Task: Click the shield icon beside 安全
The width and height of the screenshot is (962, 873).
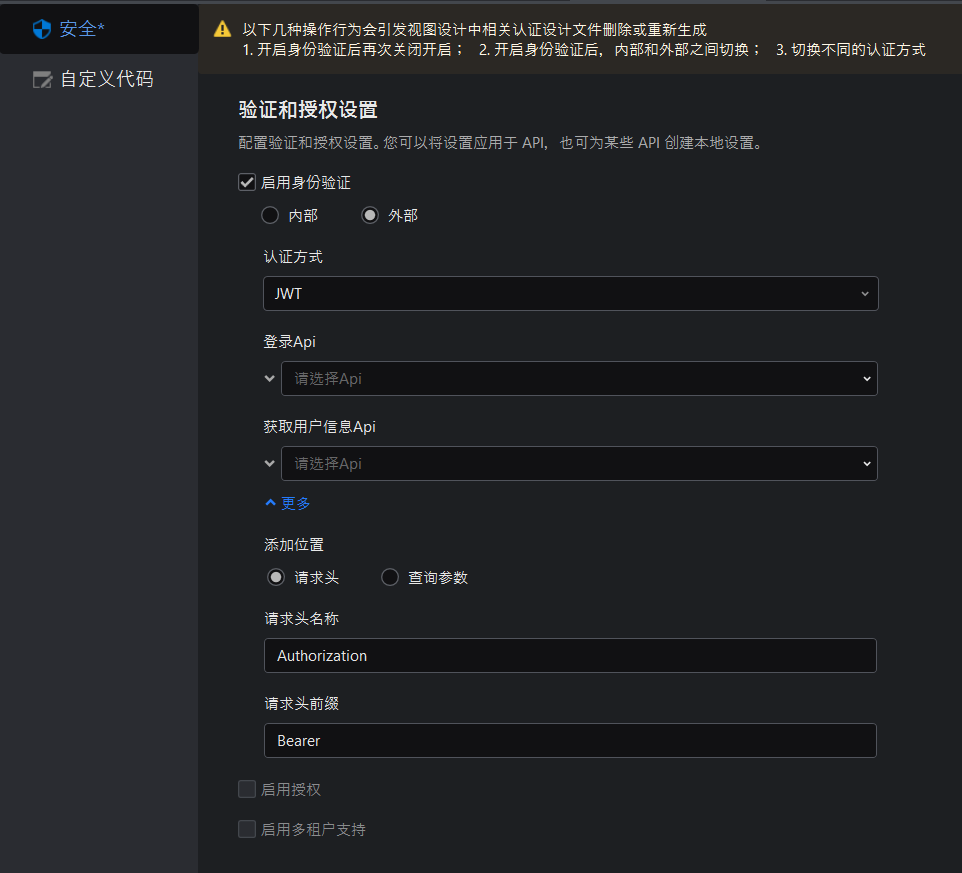Action: pyautogui.click(x=41, y=29)
